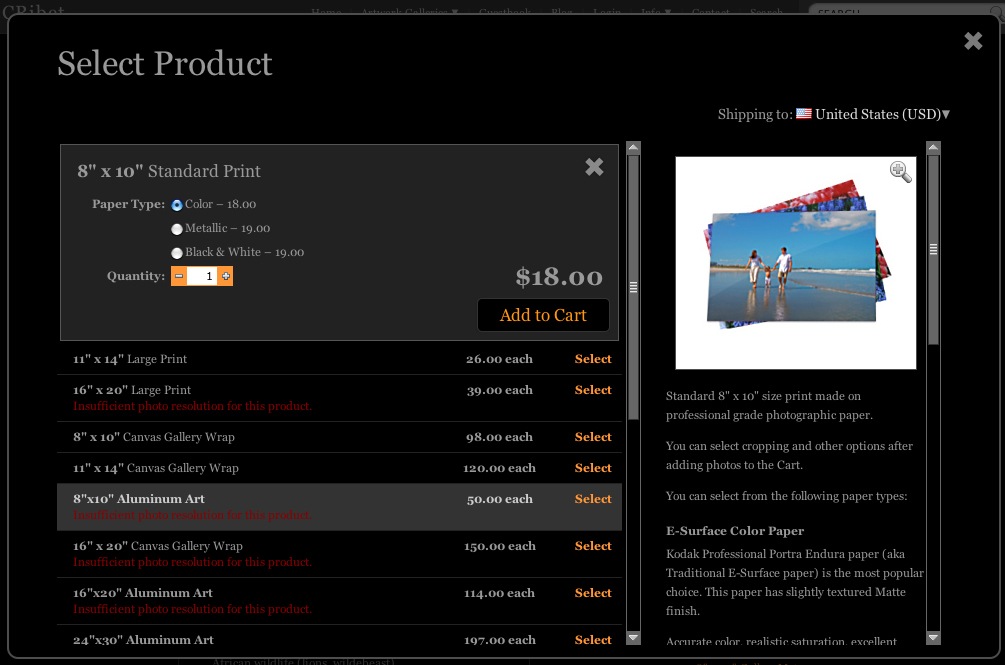
Task: Choose Metallic paper type
Action: (177, 229)
